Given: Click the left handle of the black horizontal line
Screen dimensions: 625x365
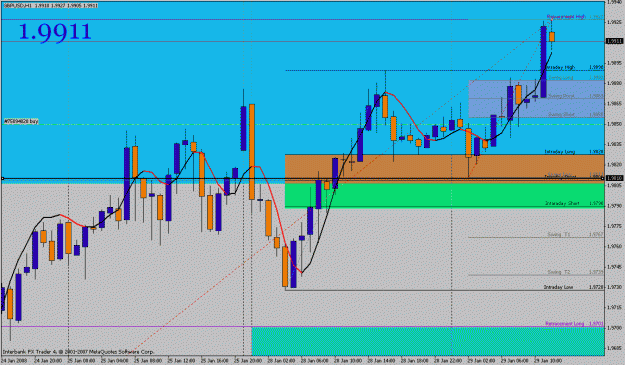Looking at the screenshot, I should pos(2,179).
